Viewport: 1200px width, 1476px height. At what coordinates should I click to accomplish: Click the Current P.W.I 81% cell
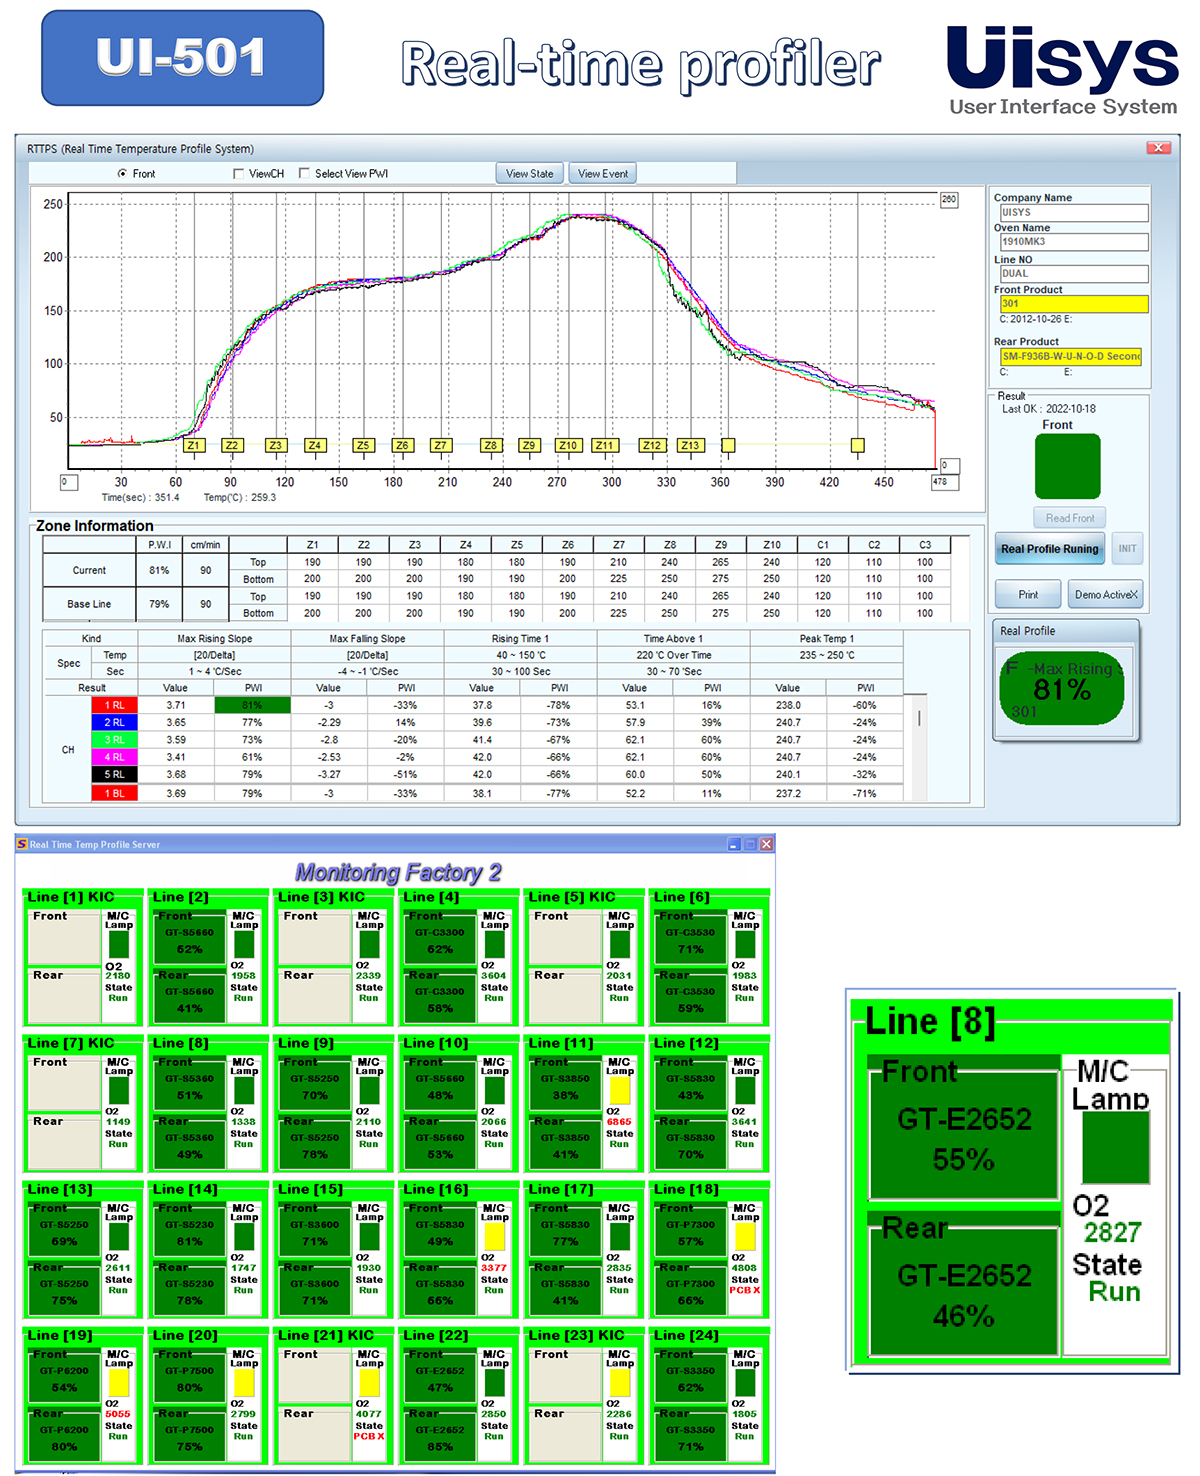[x=159, y=570]
